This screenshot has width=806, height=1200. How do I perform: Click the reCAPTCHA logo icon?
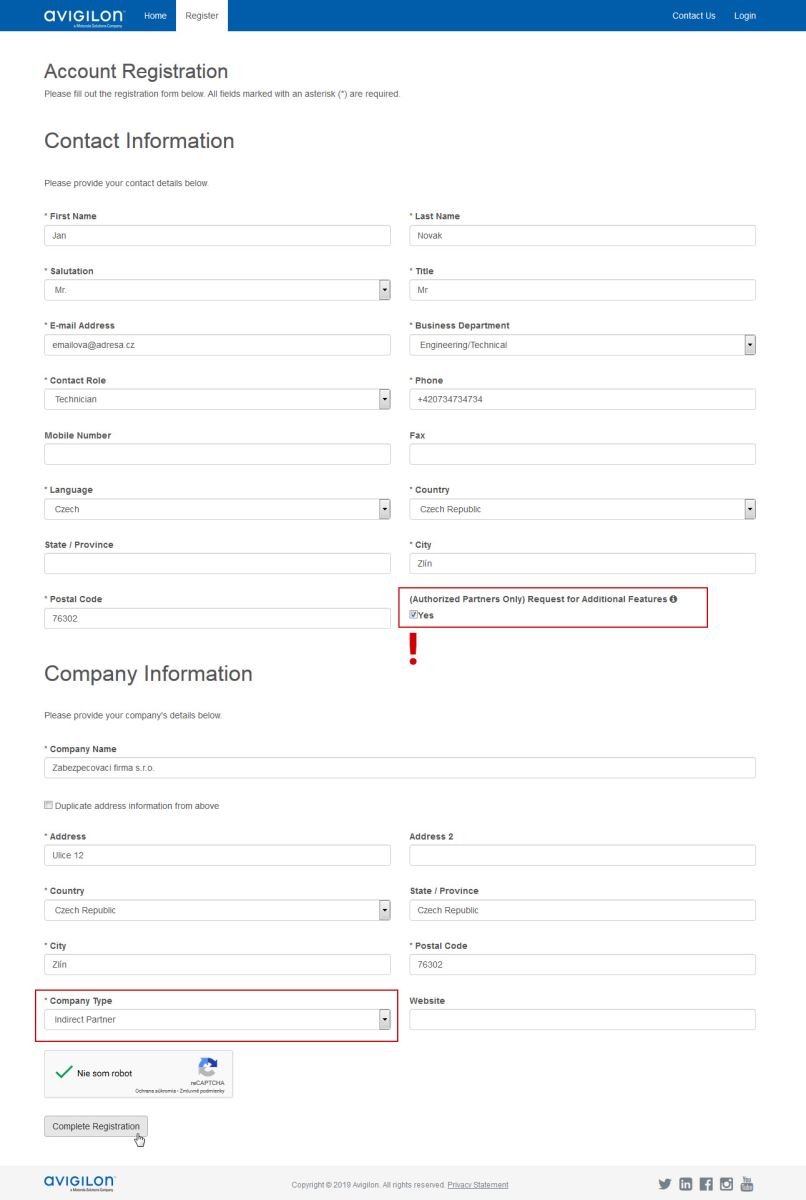208,1067
